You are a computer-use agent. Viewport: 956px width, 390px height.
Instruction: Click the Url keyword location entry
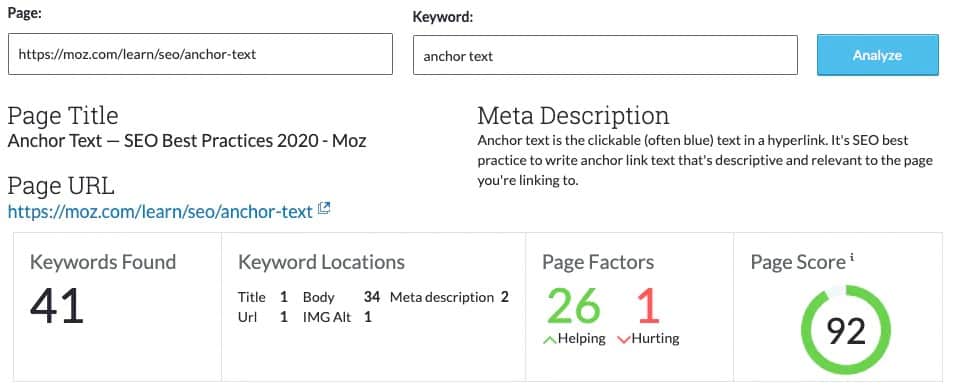coord(262,317)
